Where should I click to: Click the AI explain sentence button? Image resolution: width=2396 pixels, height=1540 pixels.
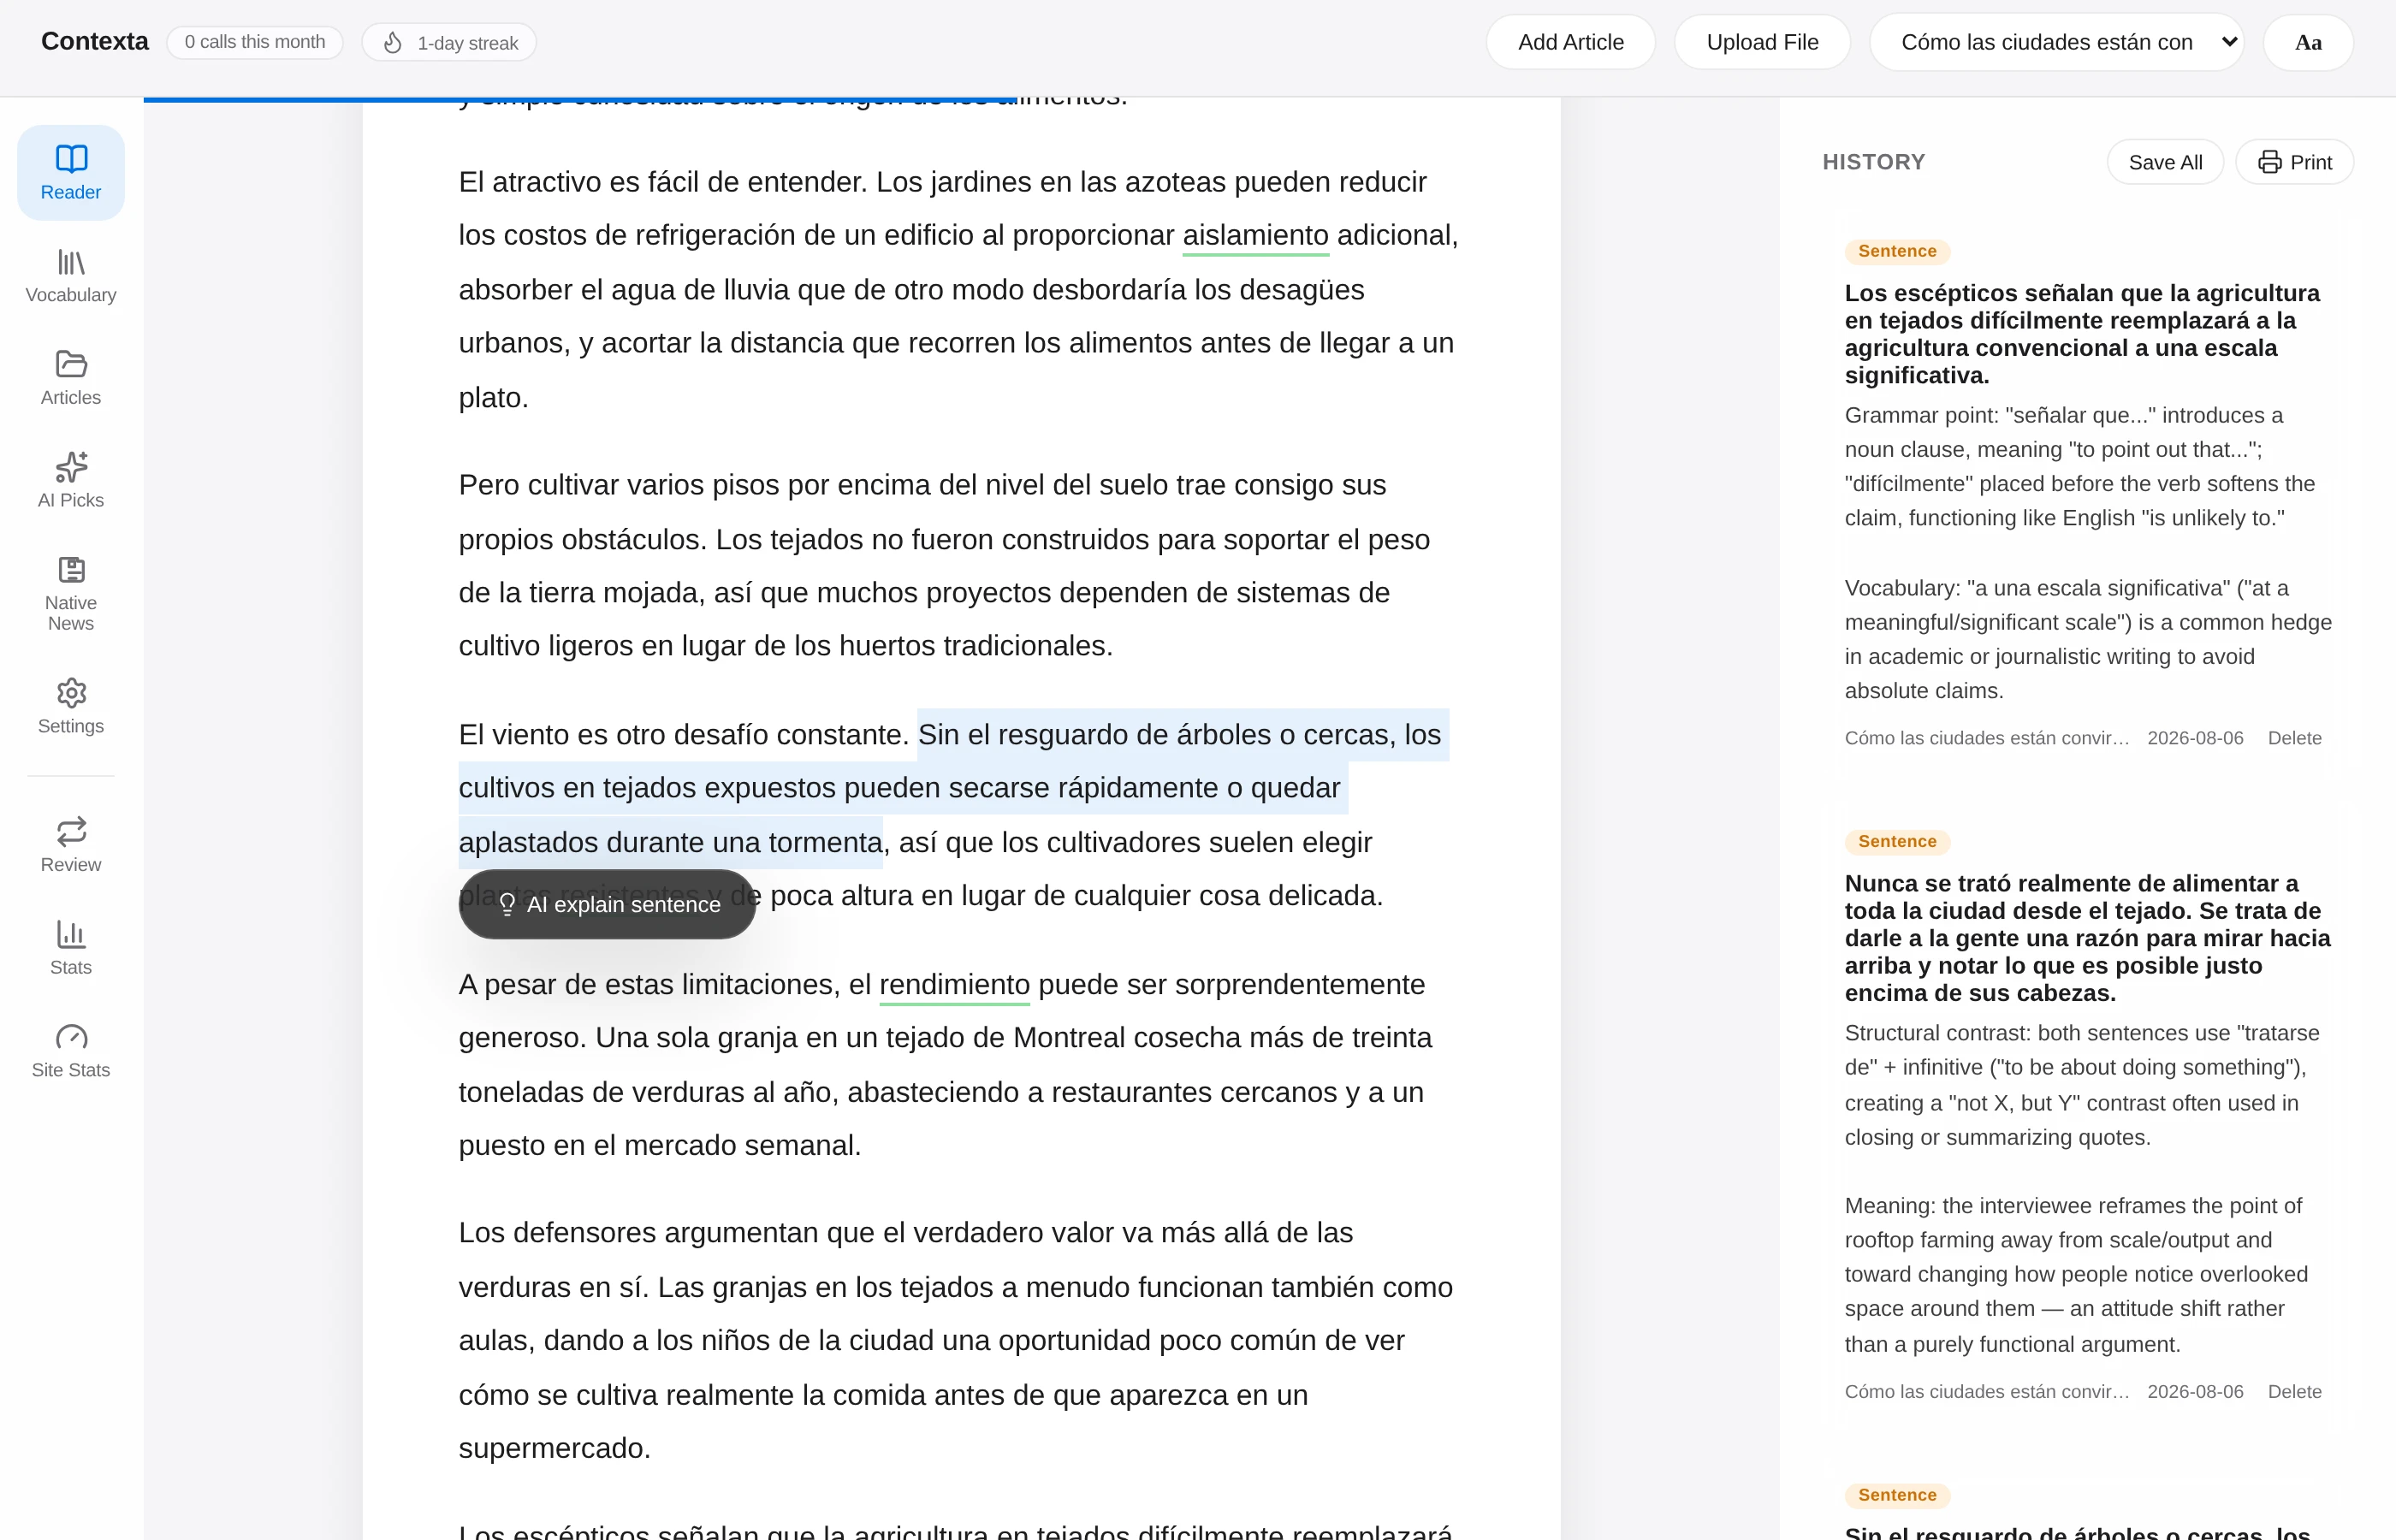point(607,904)
